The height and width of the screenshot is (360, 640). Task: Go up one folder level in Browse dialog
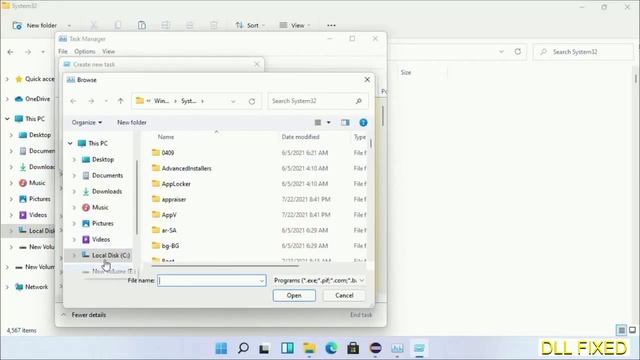pyautogui.click(x=120, y=101)
